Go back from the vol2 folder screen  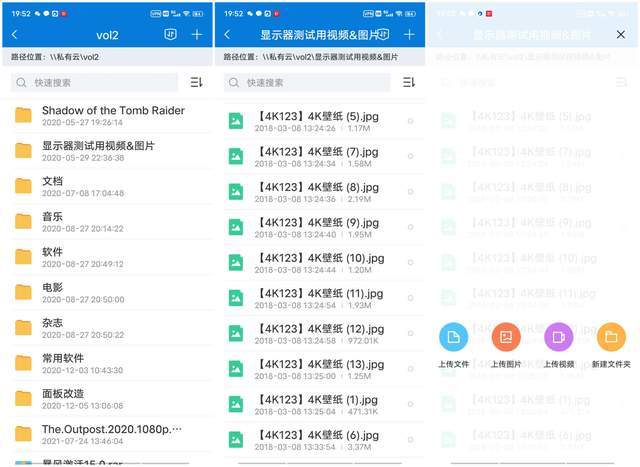point(14,34)
